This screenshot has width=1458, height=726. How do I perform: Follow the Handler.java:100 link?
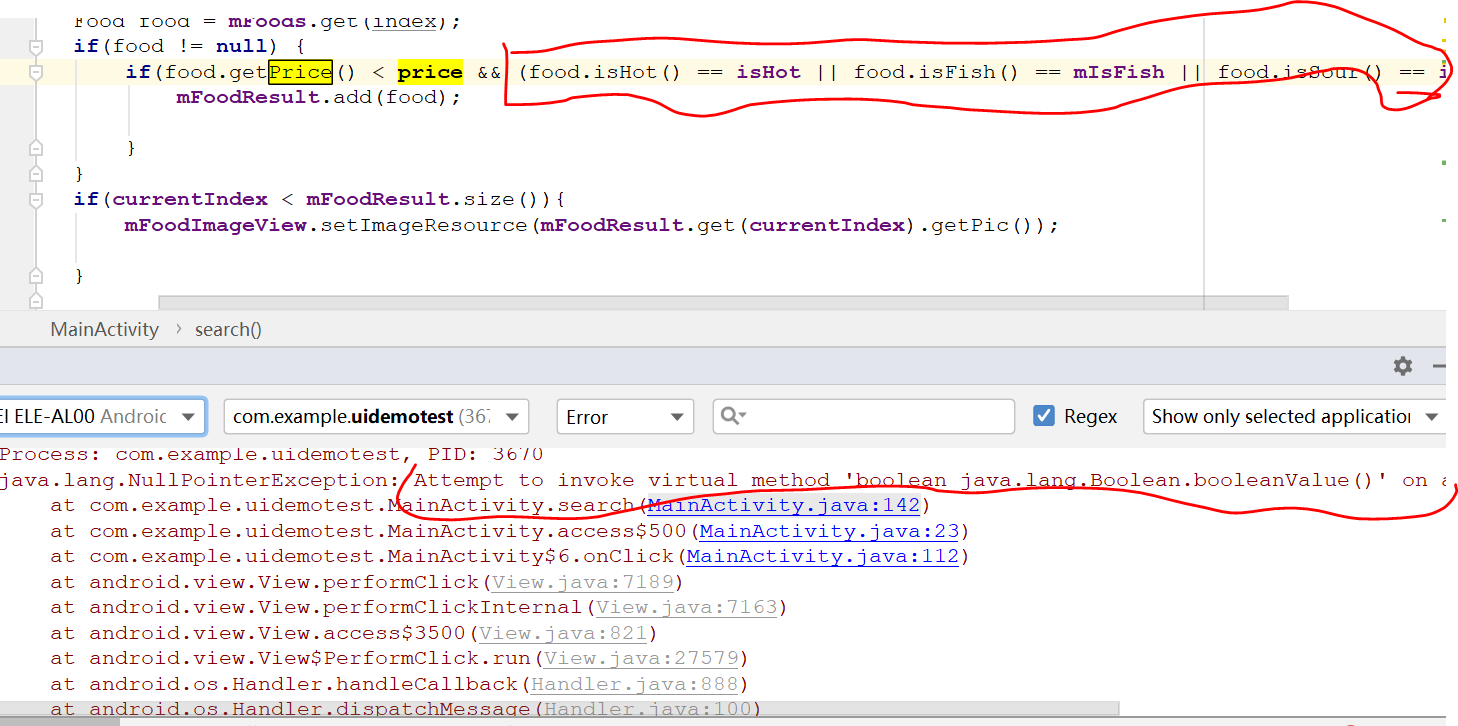click(x=647, y=708)
